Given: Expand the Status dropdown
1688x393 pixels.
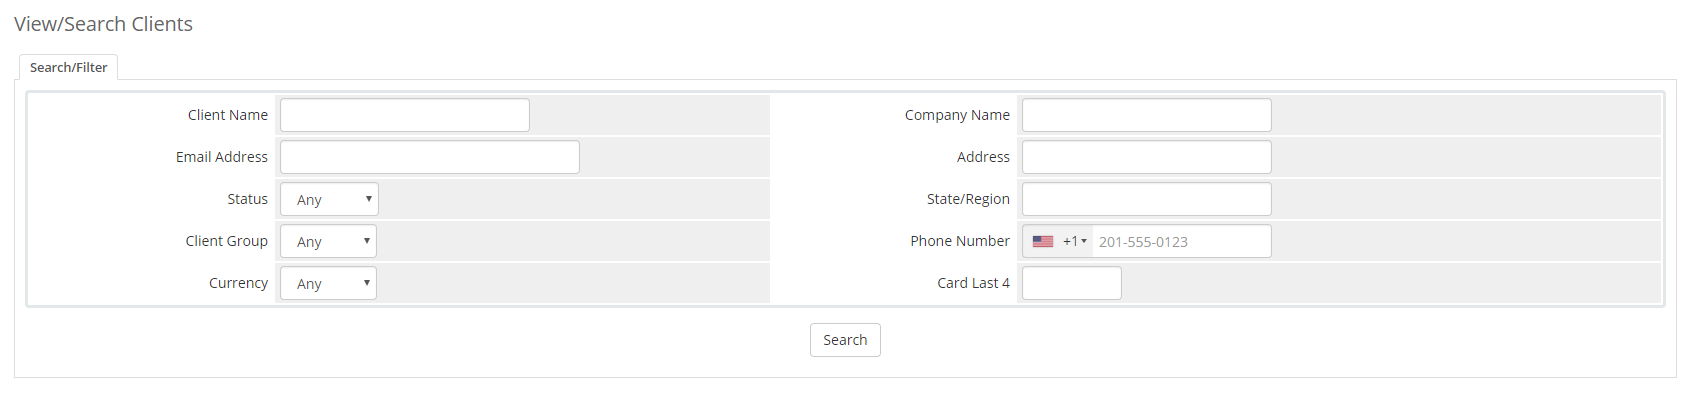Looking at the screenshot, I should coord(329,199).
